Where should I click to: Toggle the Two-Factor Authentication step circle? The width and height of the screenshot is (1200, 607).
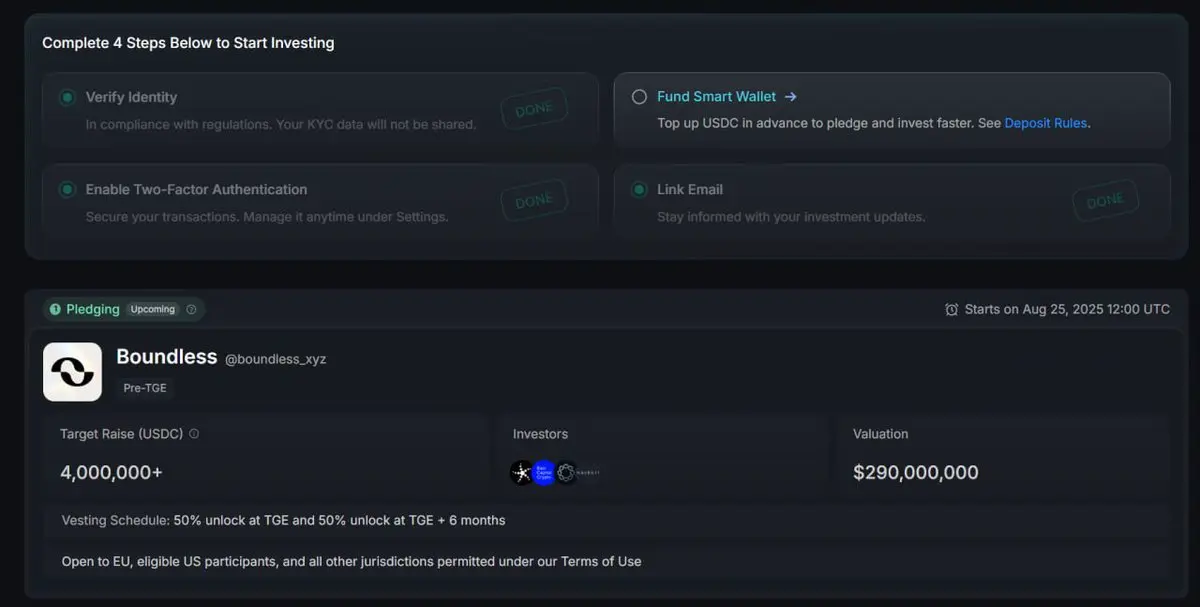(67, 189)
